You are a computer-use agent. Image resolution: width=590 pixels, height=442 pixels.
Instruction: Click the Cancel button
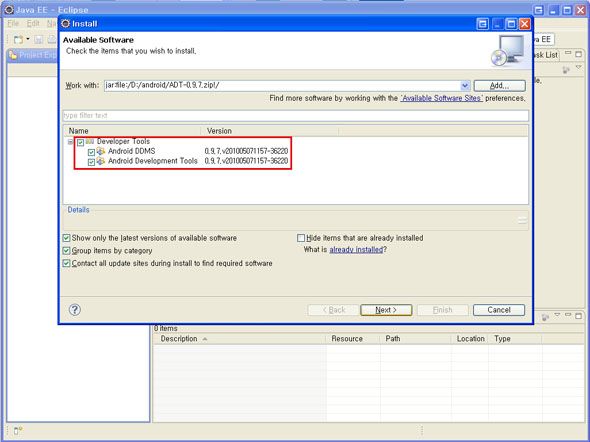point(499,310)
